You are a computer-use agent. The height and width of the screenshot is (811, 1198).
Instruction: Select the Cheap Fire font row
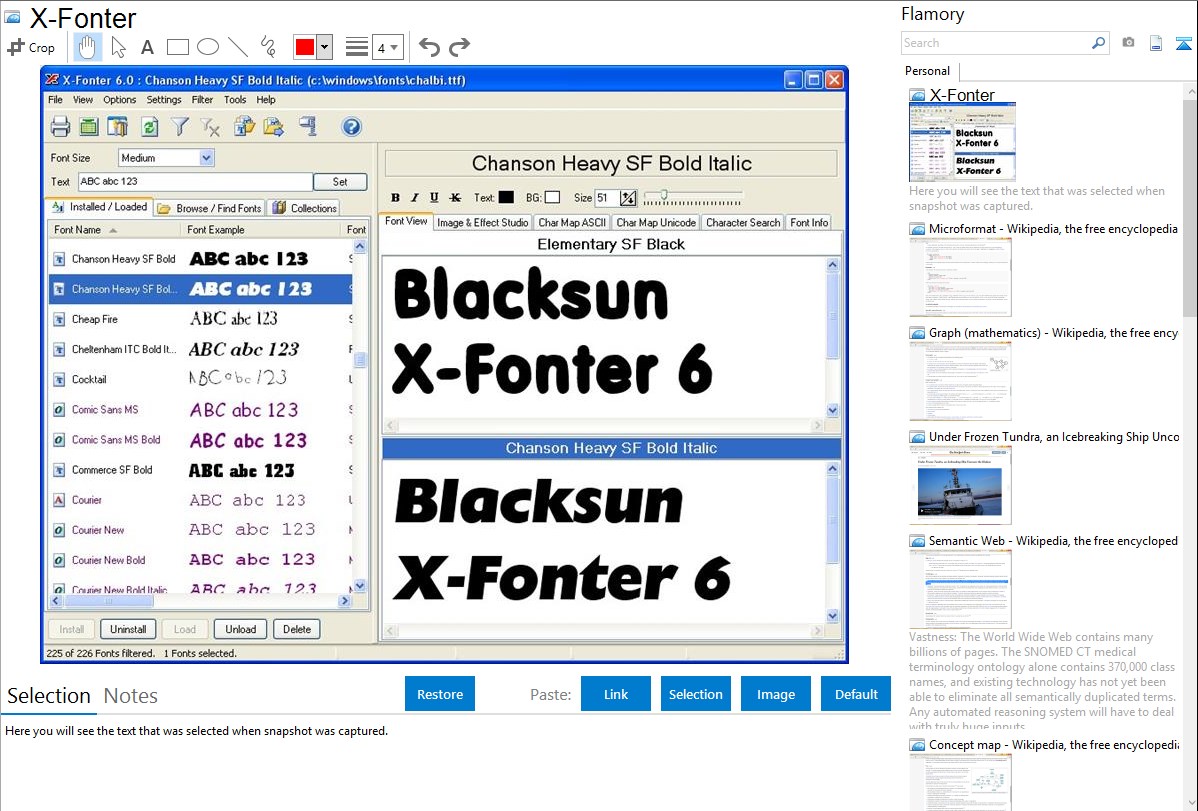tap(200, 319)
